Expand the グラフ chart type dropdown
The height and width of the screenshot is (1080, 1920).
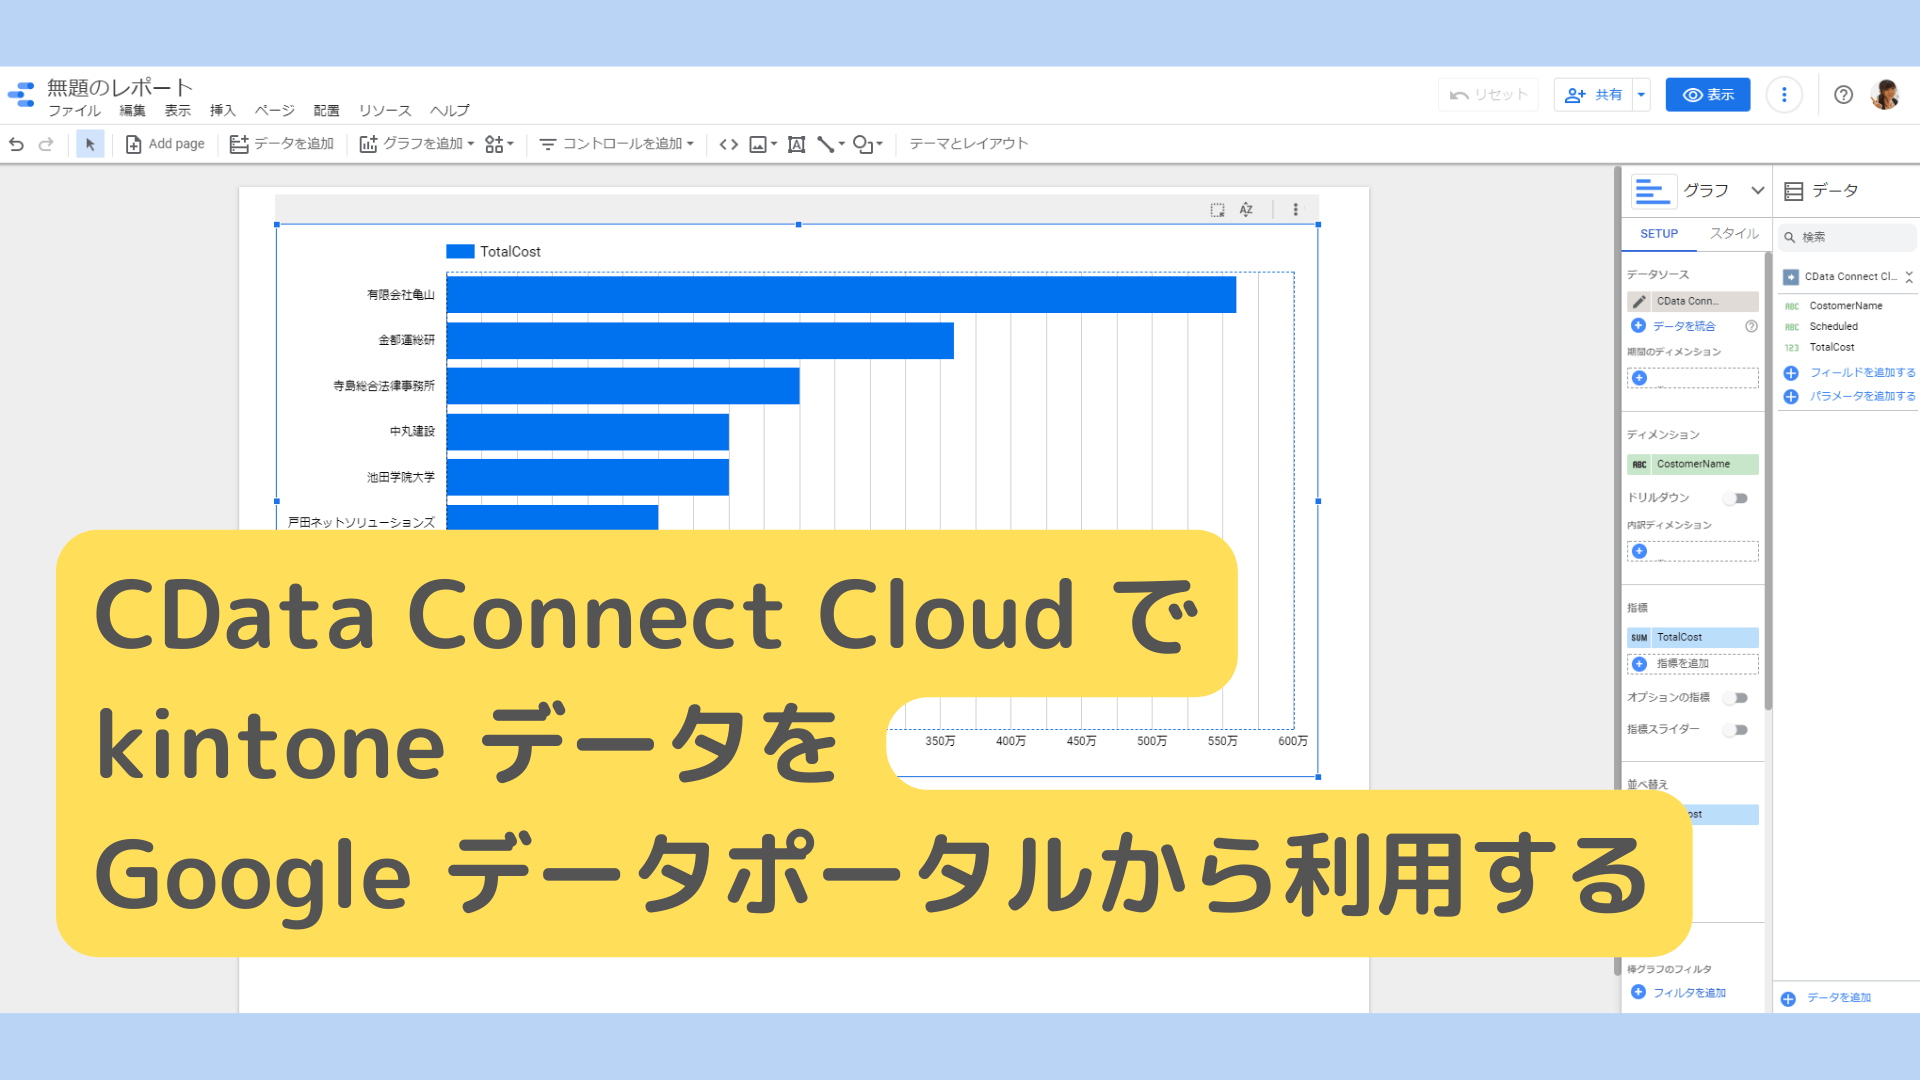click(1757, 191)
